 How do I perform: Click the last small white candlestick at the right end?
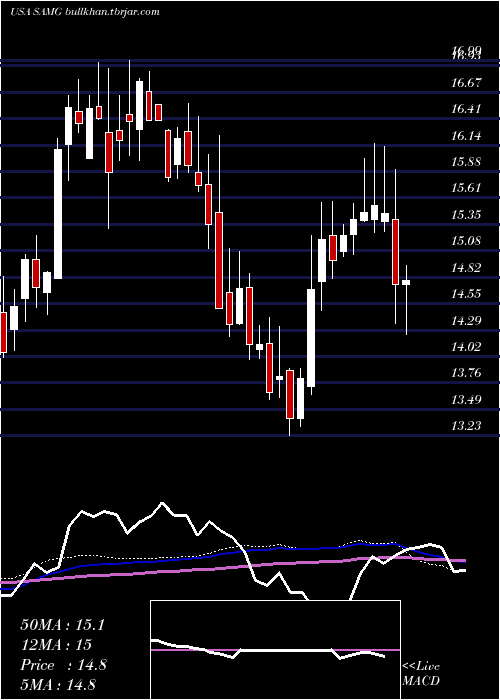[406, 282]
